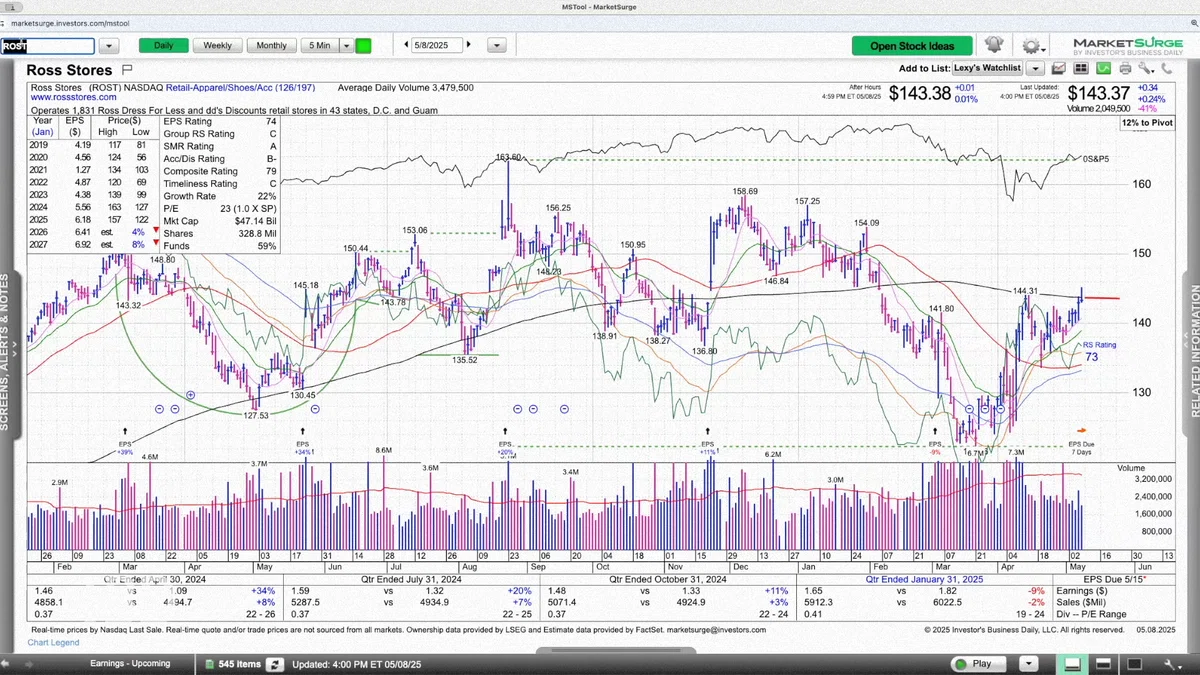The width and height of the screenshot is (1200, 675).
Task: Switch chart to 5 Min intraday view
Action: click(320, 45)
